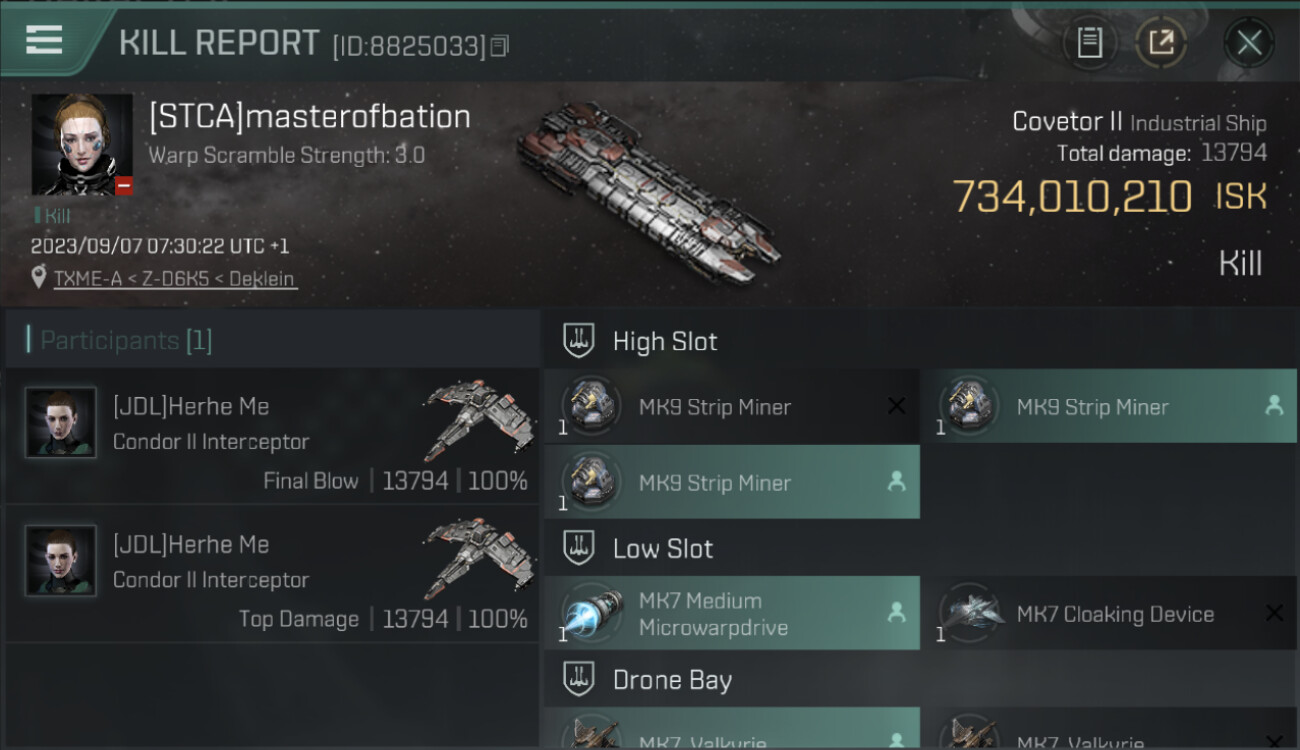1300x750 pixels.
Task: Select destroyed MK9 Strip Miner with X mark
Action: (x=731, y=406)
